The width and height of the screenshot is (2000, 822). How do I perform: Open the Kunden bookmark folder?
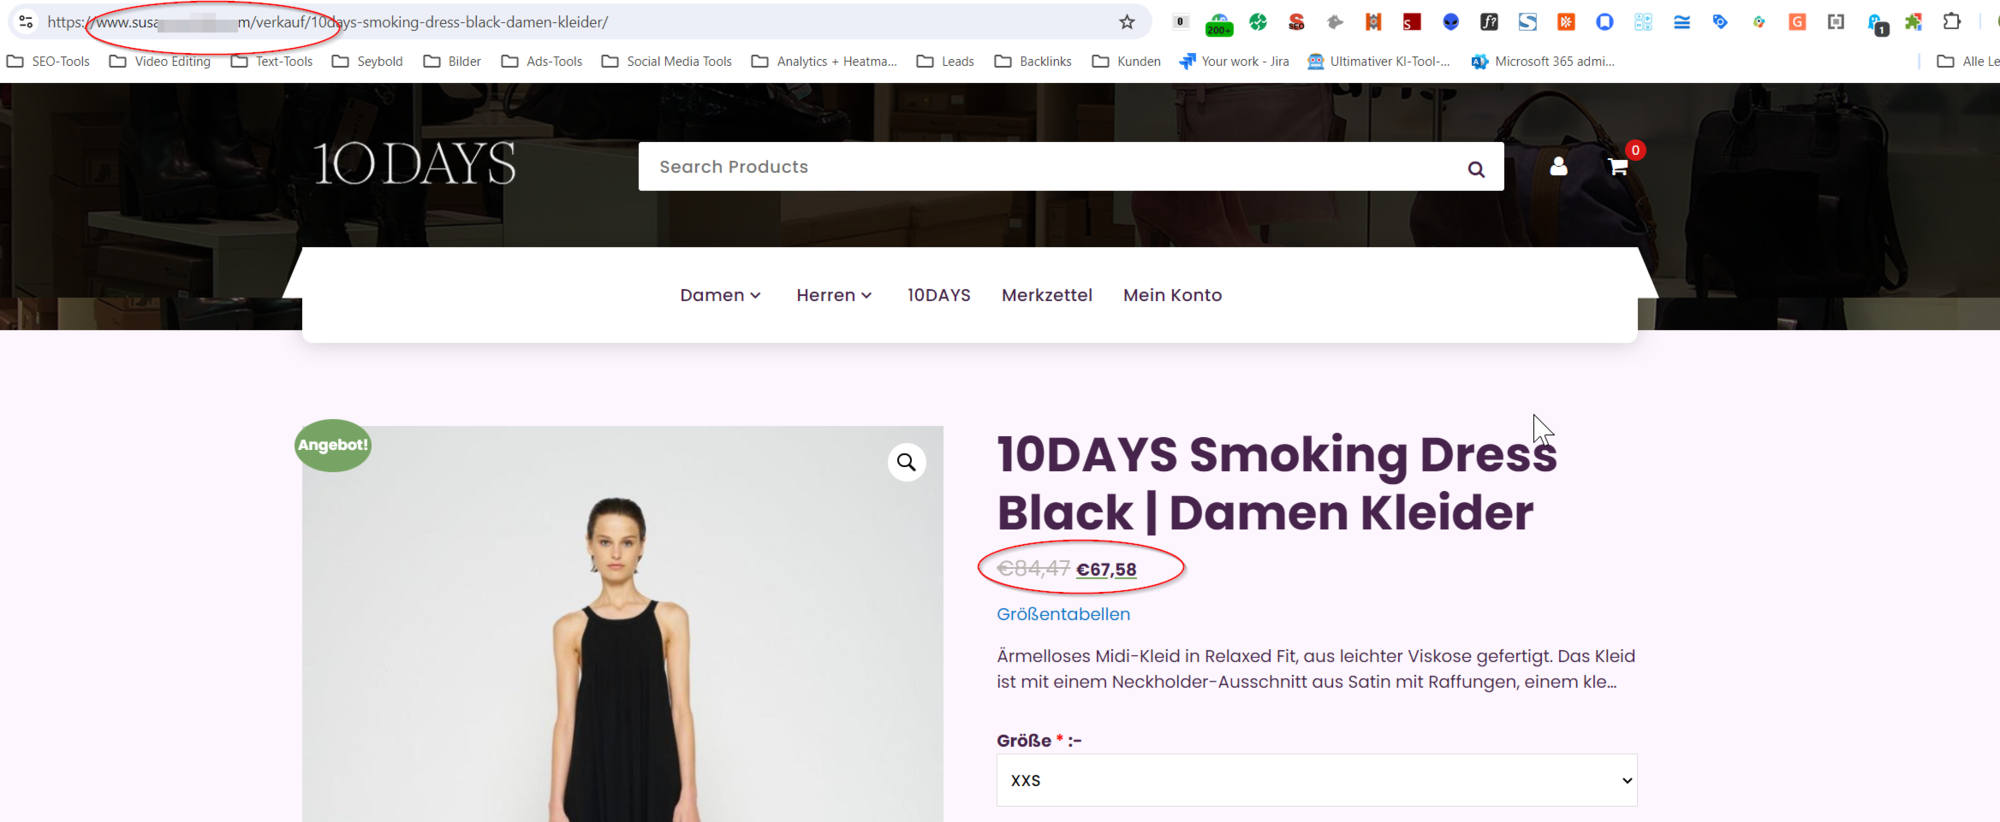pyautogui.click(x=1126, y=61)
